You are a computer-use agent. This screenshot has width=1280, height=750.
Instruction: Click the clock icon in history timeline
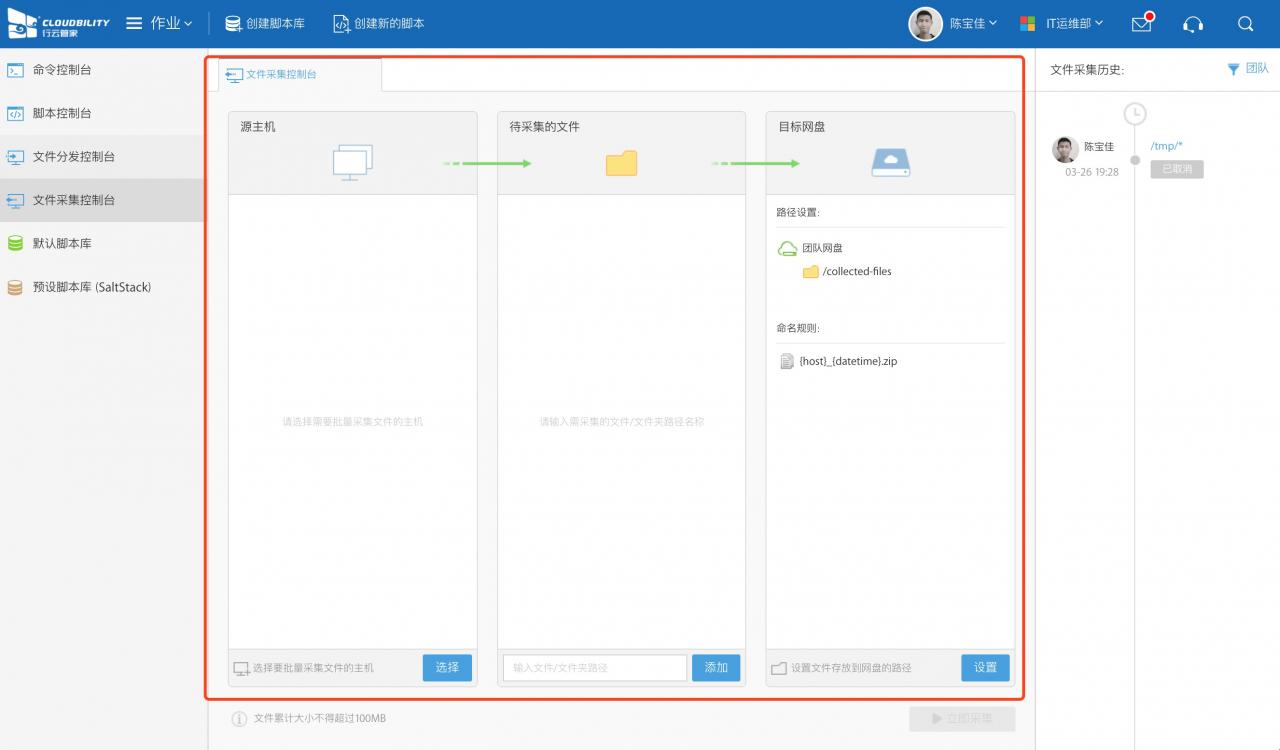(x=1134, y=114)
